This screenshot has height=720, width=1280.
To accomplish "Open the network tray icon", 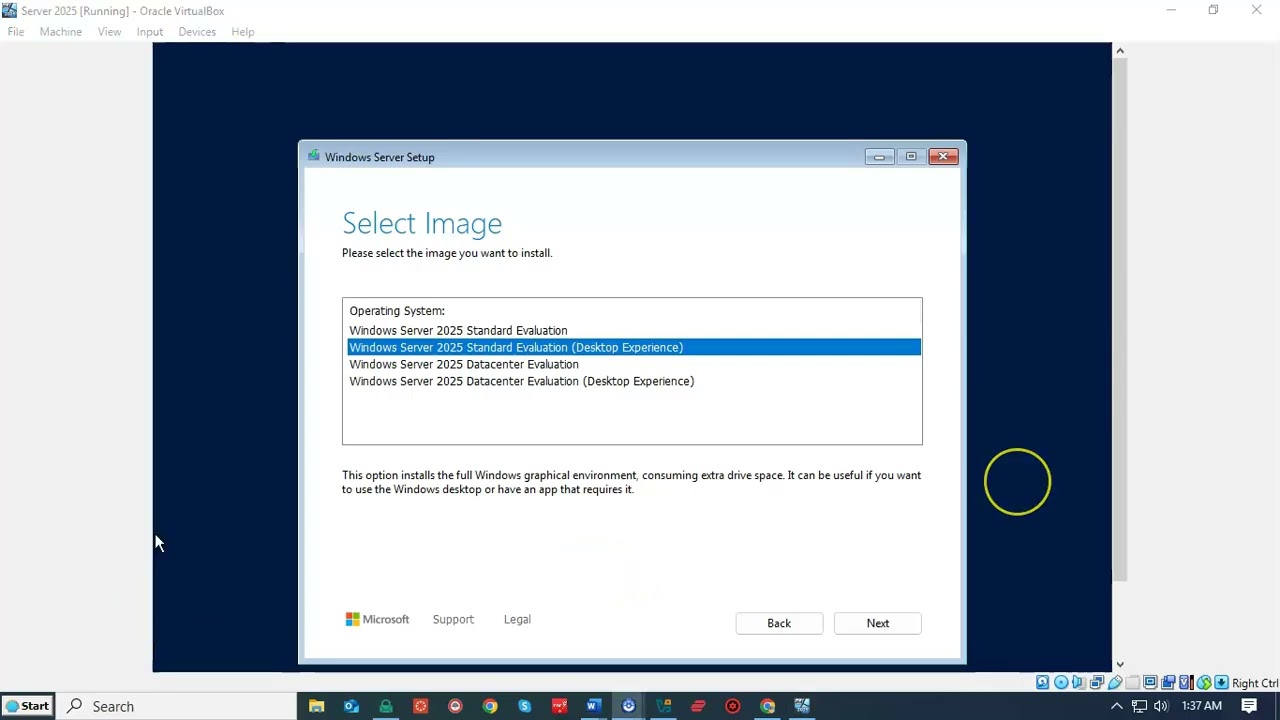I will tap(1139, 706).
